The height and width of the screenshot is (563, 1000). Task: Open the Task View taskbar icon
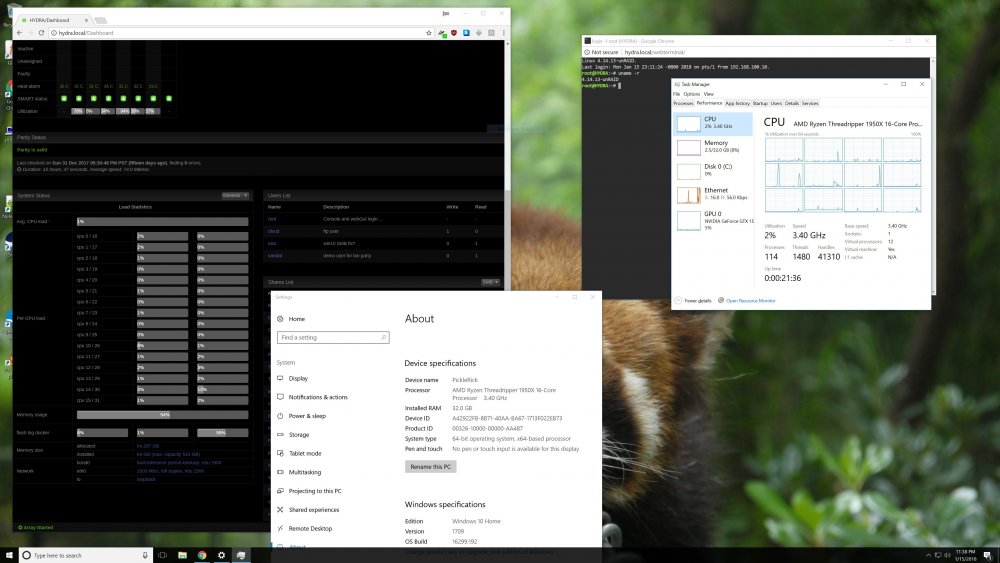coord(163,555)
